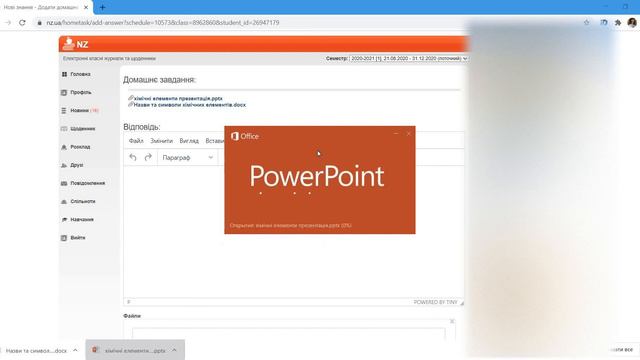Open the Змінити editor menu
640x360 pixels.
162,141
